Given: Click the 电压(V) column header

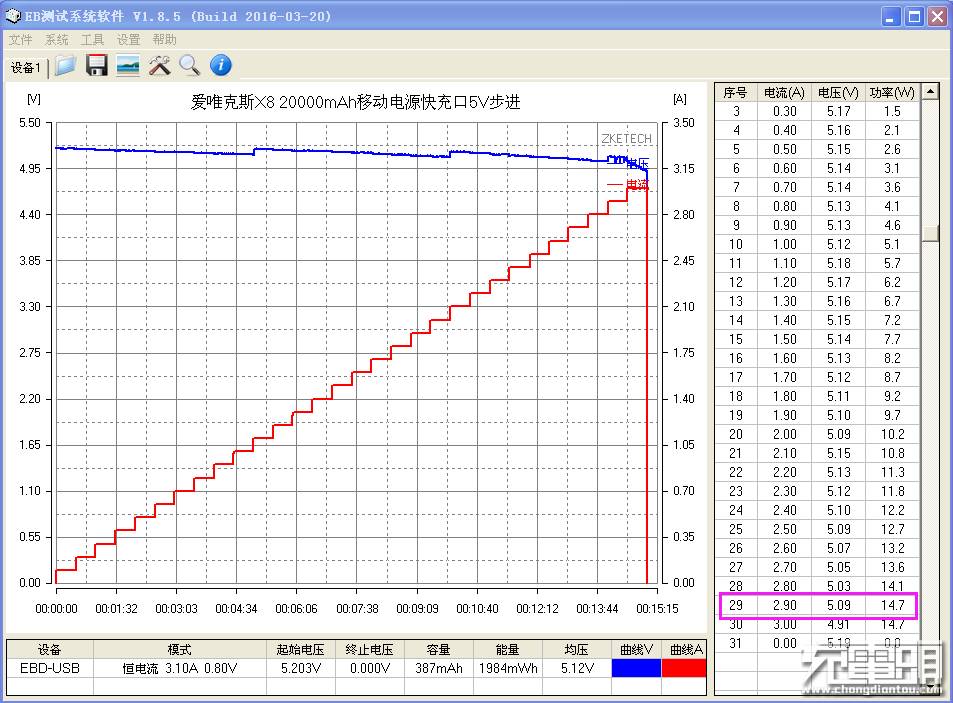Looking at the screenshot, I should tap(838, 92).
